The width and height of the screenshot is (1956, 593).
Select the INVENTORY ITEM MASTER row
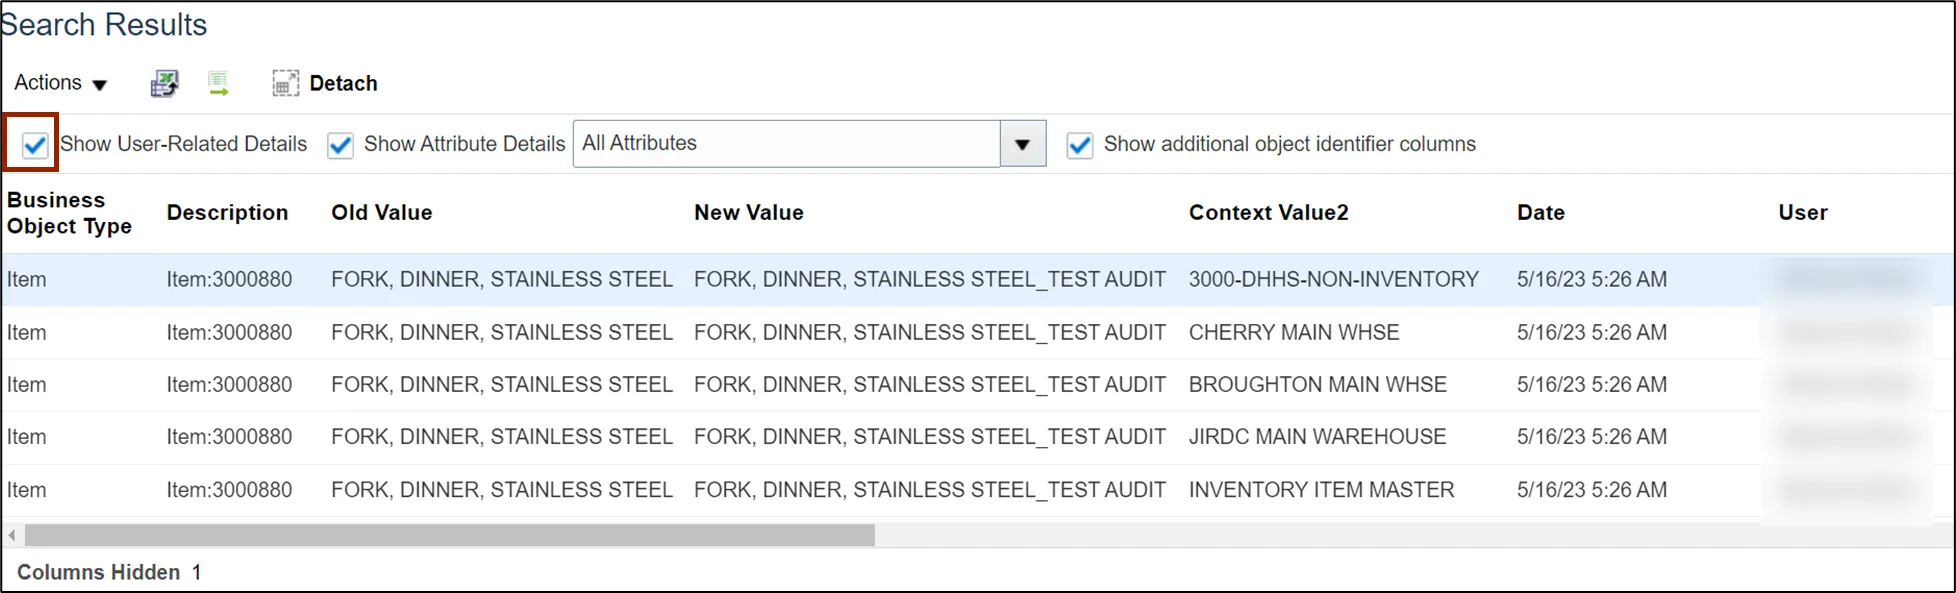tap(1321, 490)
